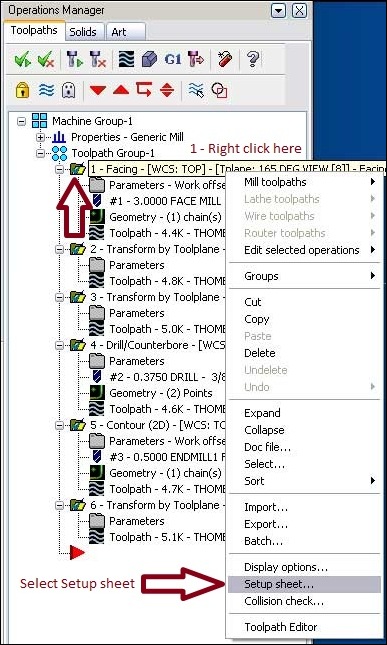Only display associative geometry icon

tap(219, 90)
